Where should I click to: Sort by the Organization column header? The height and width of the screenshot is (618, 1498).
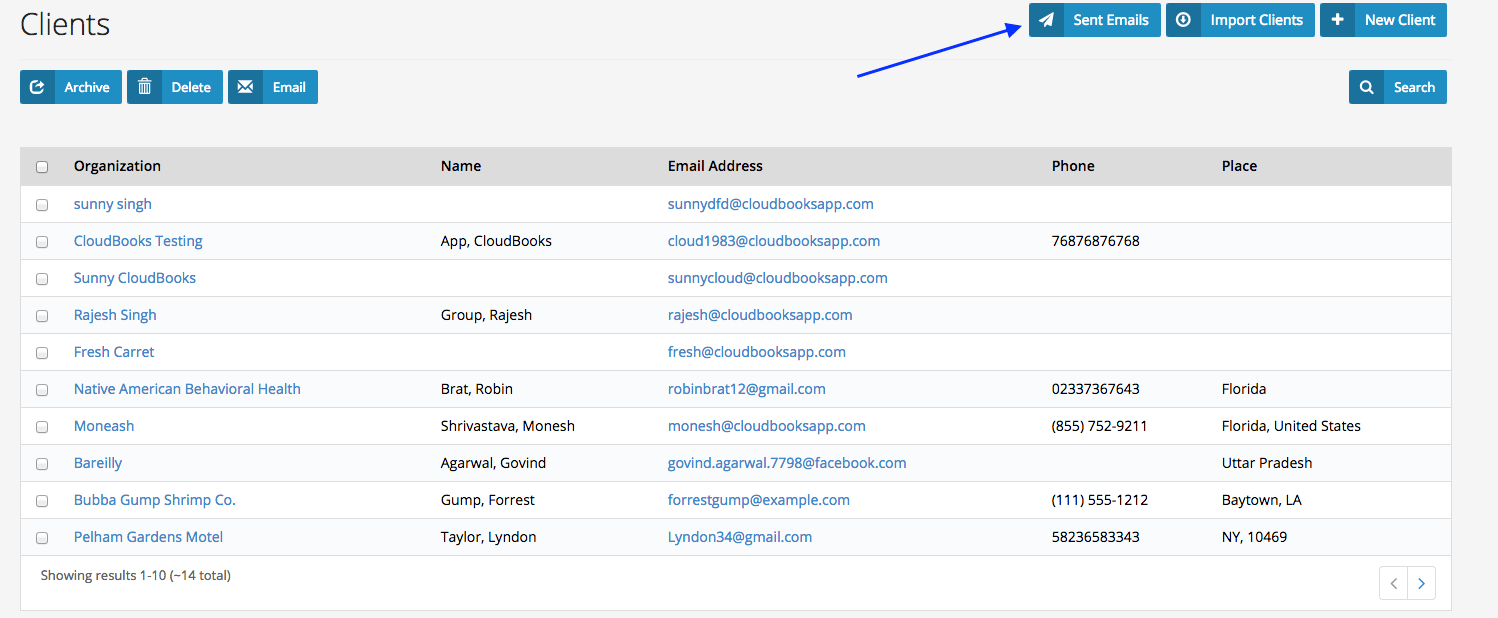117,166
